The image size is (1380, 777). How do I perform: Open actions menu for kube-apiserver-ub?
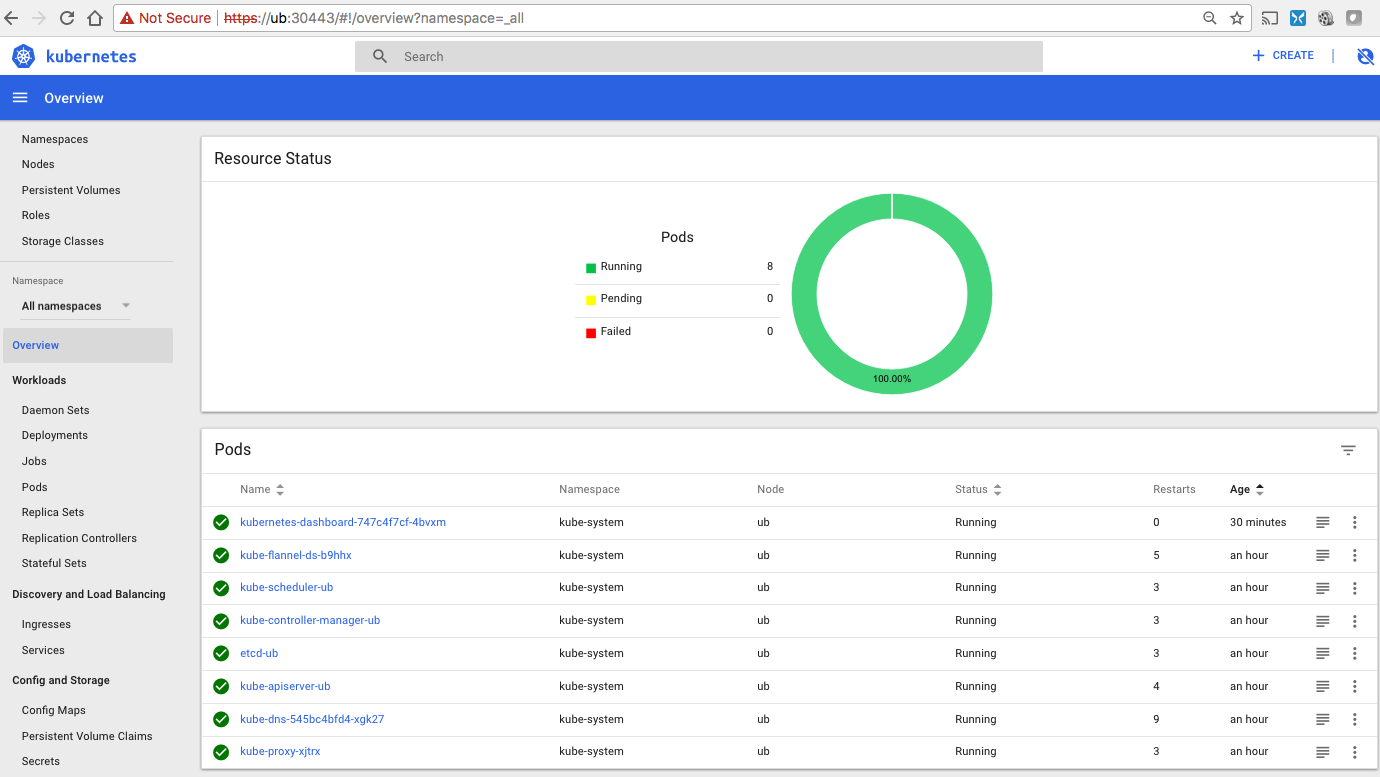[1355, 686]
